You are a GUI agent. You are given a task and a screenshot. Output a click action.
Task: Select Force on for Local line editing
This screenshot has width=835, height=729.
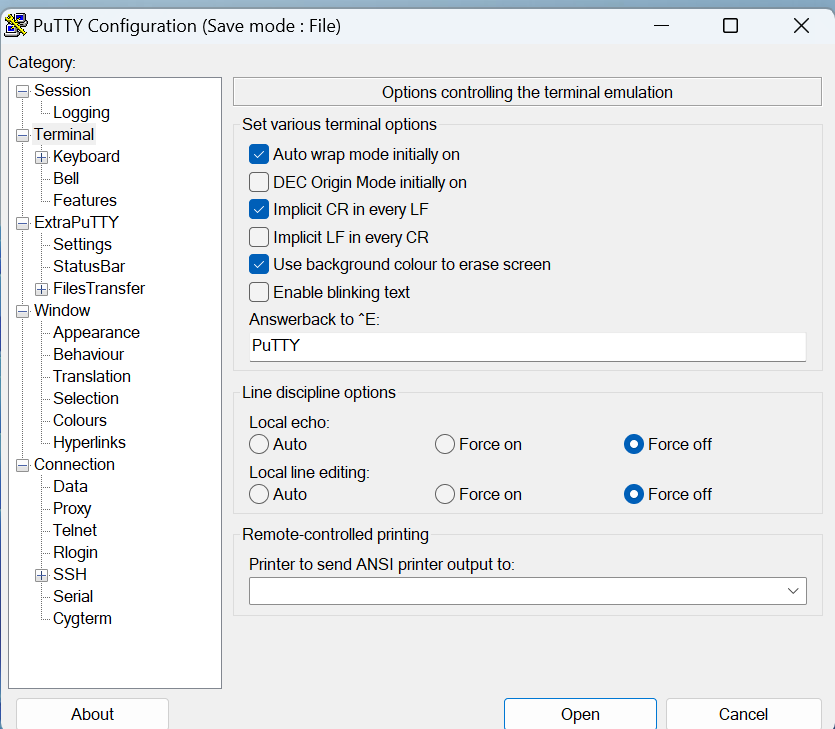[446, 494]
